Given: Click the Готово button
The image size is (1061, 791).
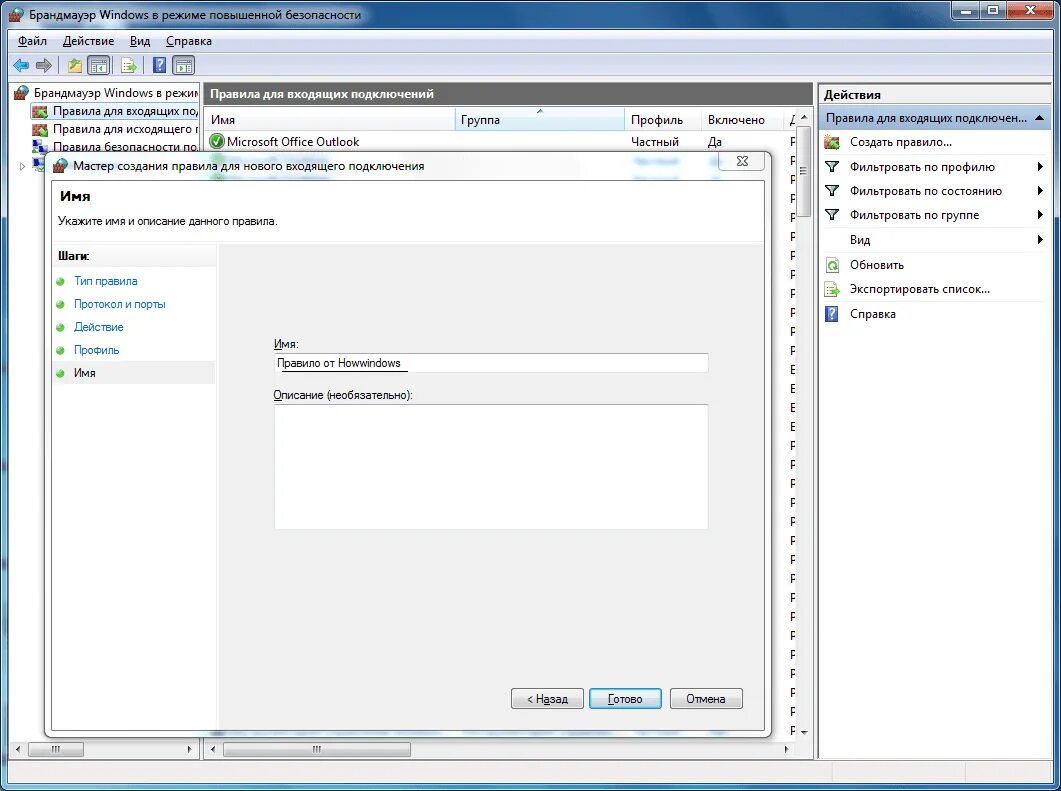Looking at the screenshot, I should 625,699.
